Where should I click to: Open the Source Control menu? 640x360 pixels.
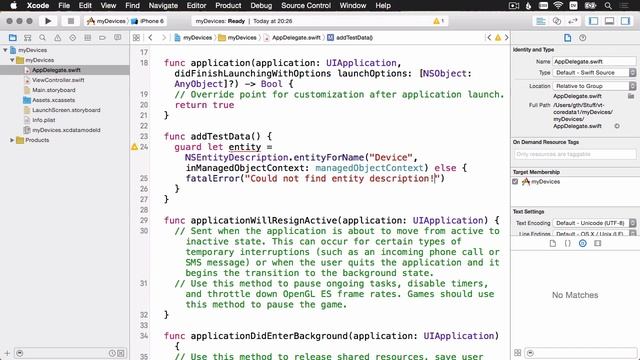tap(306, 5)
